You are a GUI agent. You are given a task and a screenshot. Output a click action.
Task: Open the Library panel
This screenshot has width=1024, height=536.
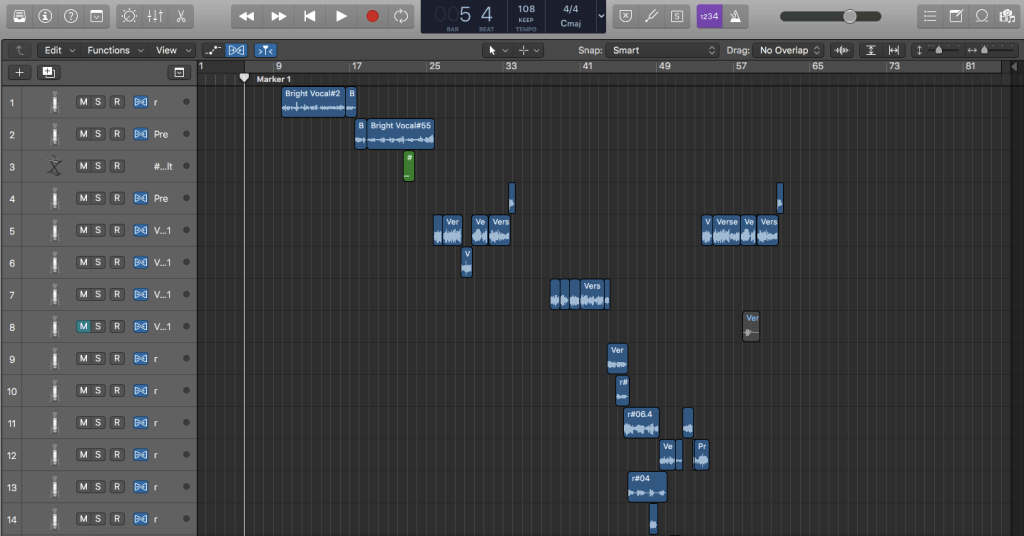[20, 16]
